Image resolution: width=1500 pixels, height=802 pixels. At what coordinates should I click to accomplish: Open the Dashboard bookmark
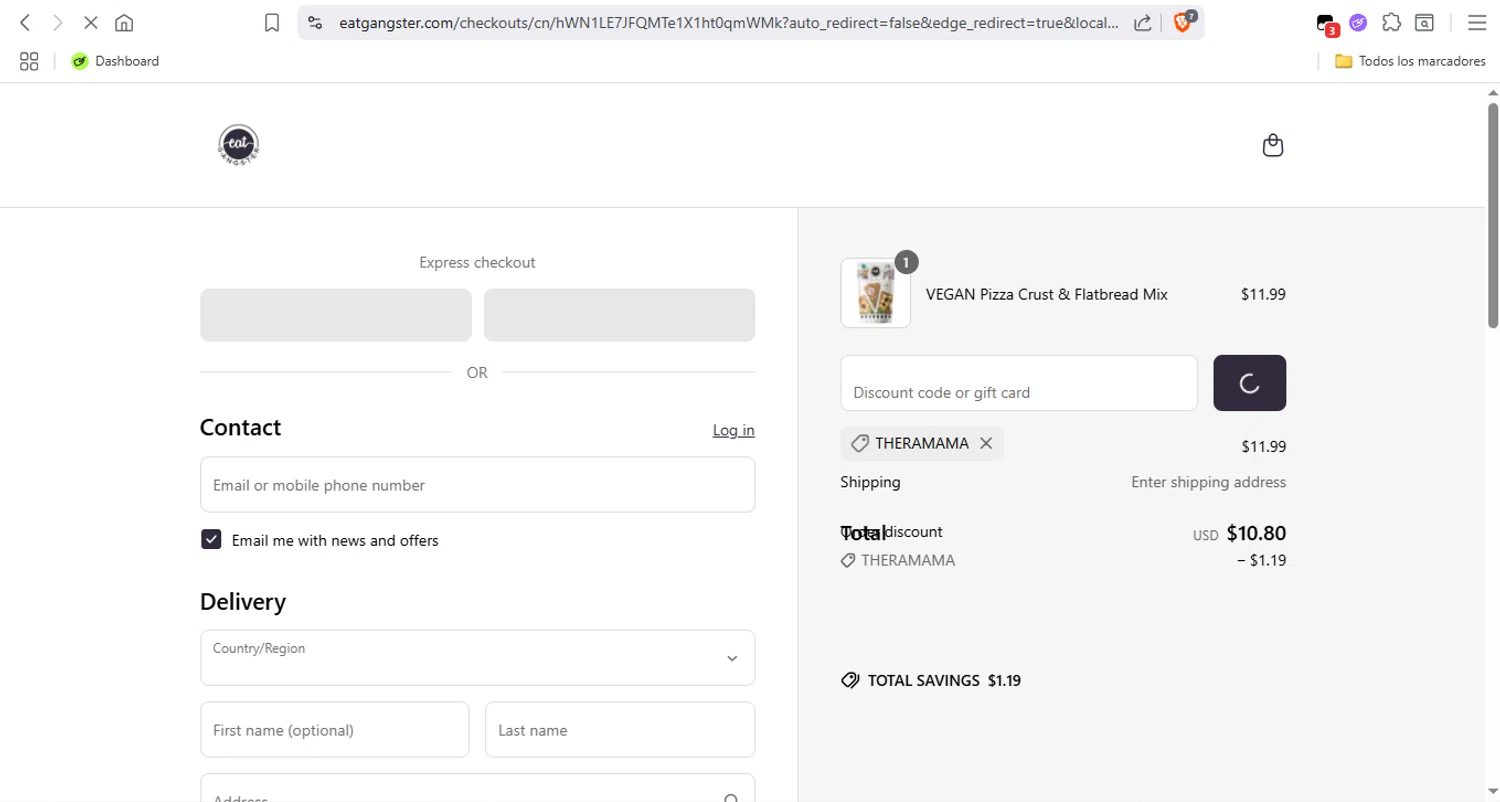(115, 61)
